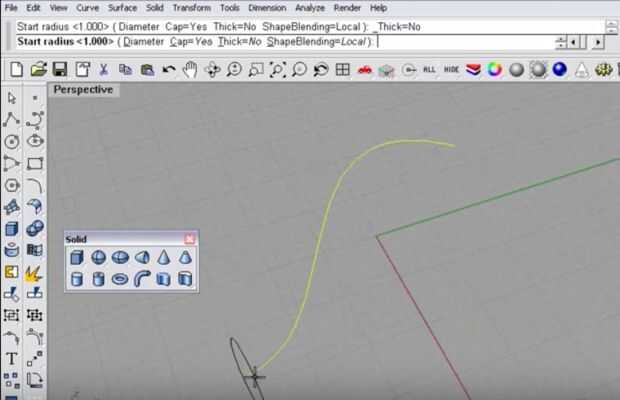Image resolution: width=620 pixels, height=400 pixels.
Task: Open color wheel object properties icon
Action: pos(494,70)
